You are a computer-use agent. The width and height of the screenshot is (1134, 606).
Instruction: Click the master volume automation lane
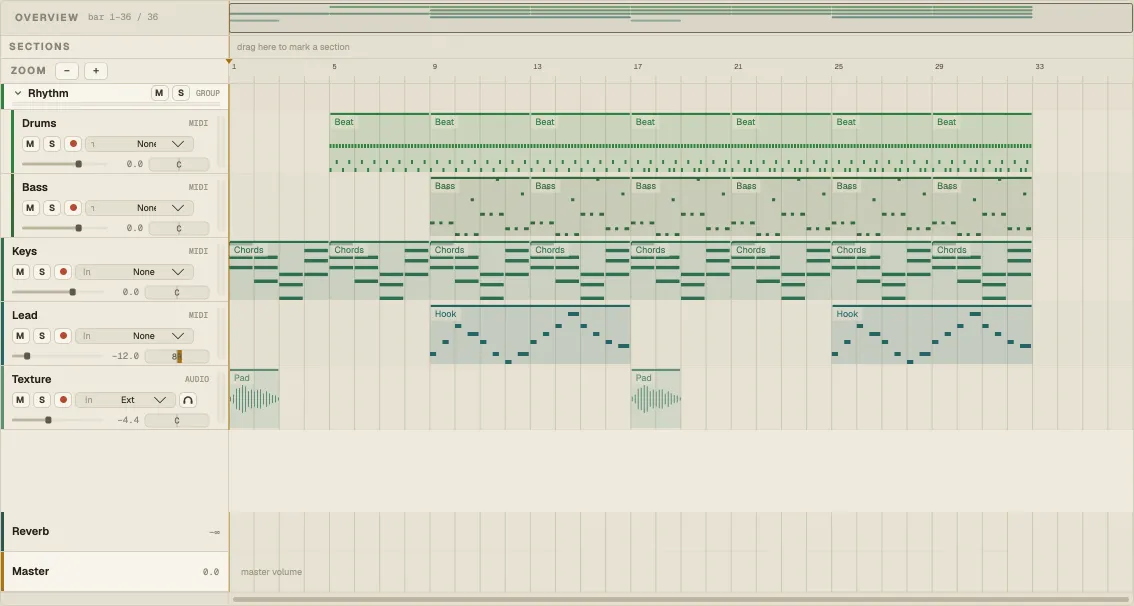point(681,571)
